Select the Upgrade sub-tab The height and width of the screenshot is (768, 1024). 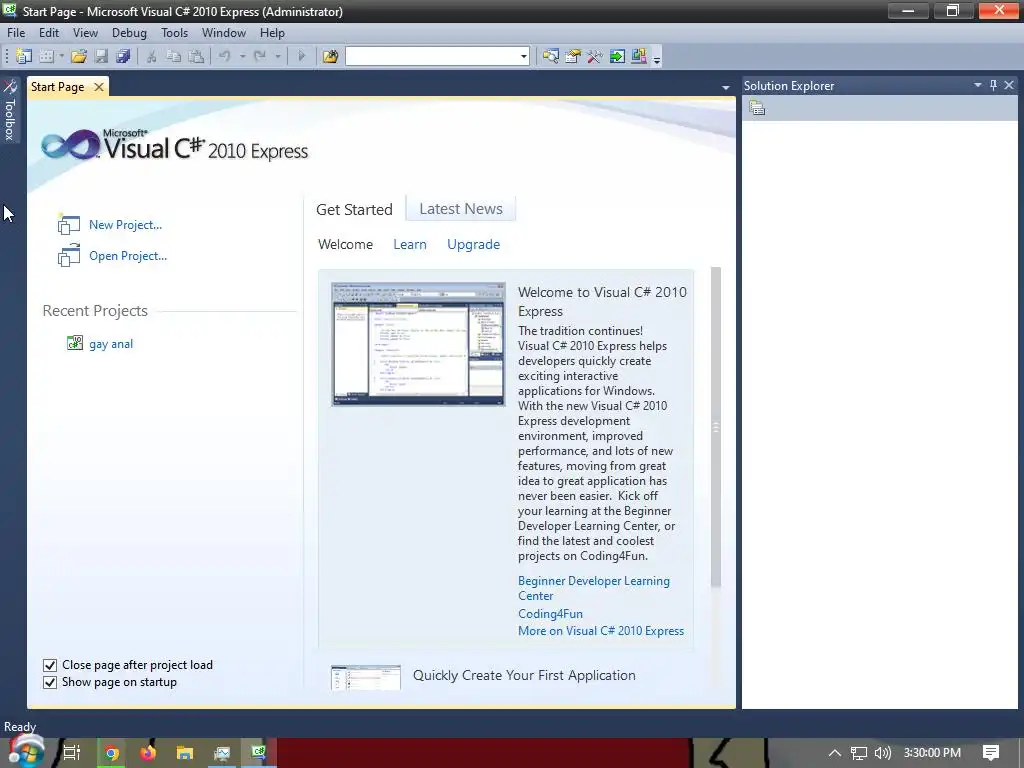point(473,244)
